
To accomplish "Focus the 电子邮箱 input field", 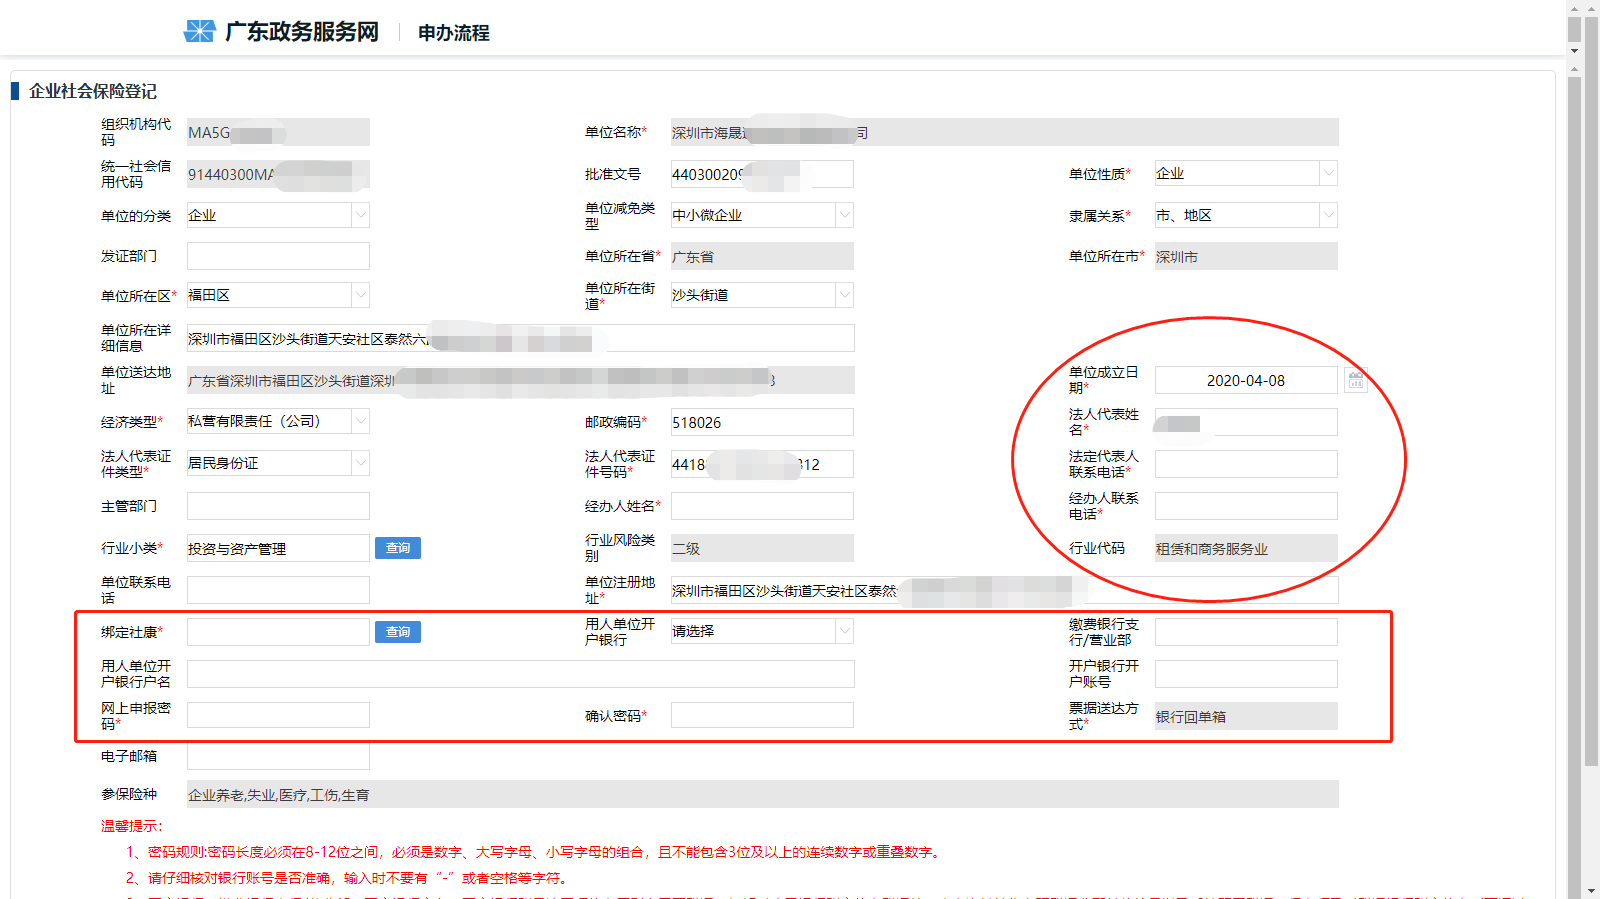I will pos(278,756).
